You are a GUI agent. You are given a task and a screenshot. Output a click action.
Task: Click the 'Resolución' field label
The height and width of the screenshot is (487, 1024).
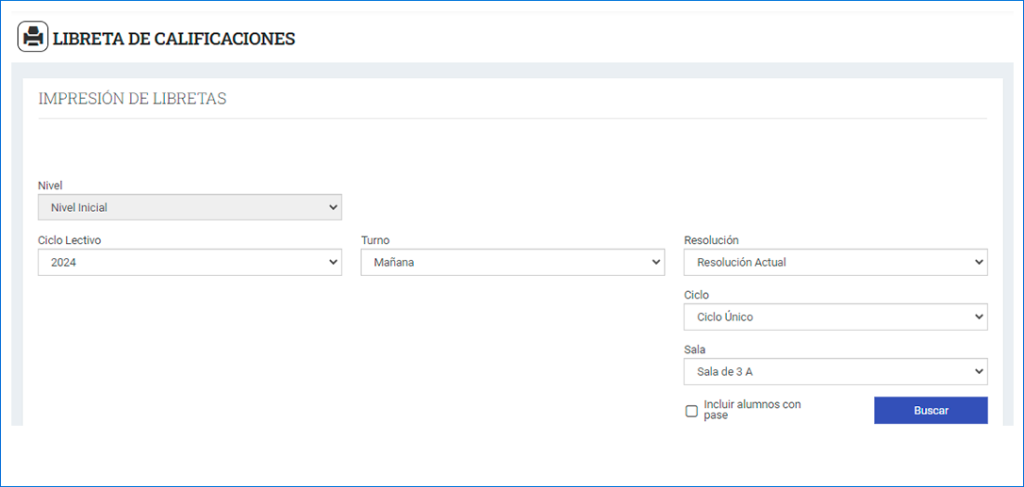711,240
